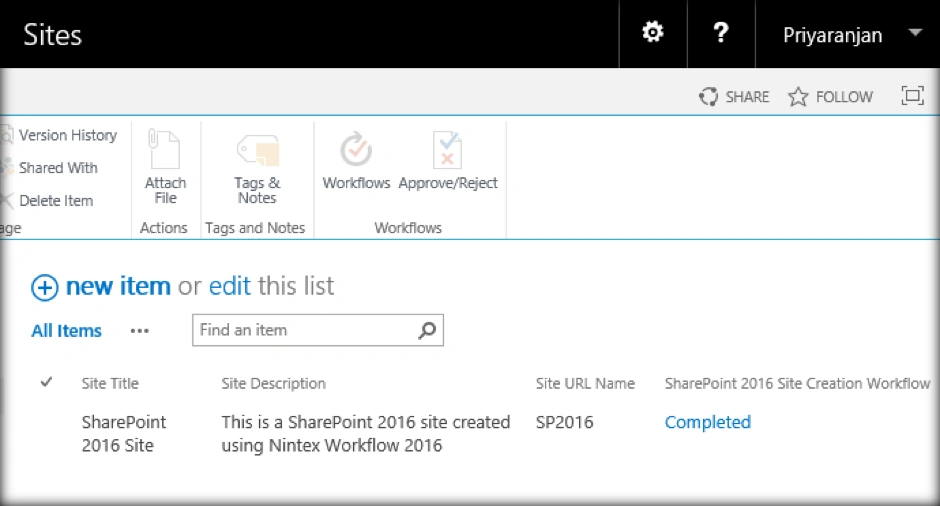Switch to the All Items view
The height and width of the screenshot is (506, 940).
point(67,330)
